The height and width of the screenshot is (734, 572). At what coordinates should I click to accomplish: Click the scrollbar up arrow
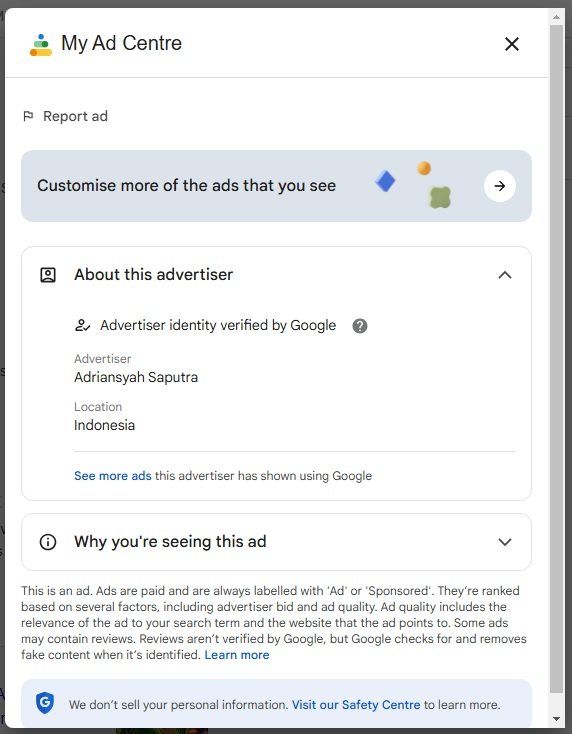coord(556,17)
